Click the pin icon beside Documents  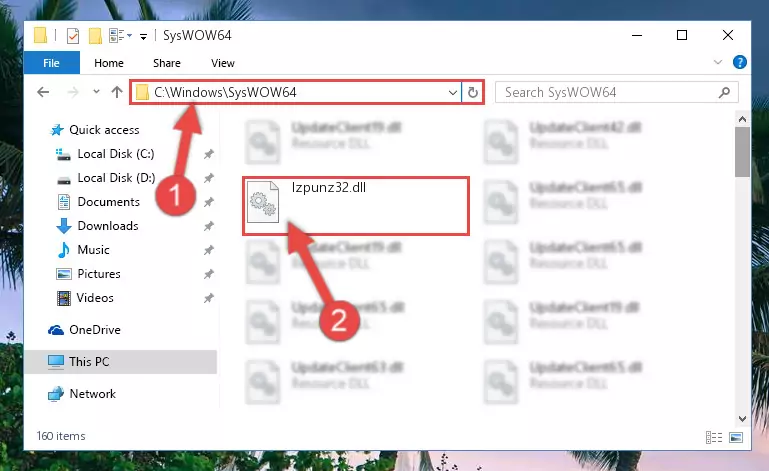click(208, 202)
